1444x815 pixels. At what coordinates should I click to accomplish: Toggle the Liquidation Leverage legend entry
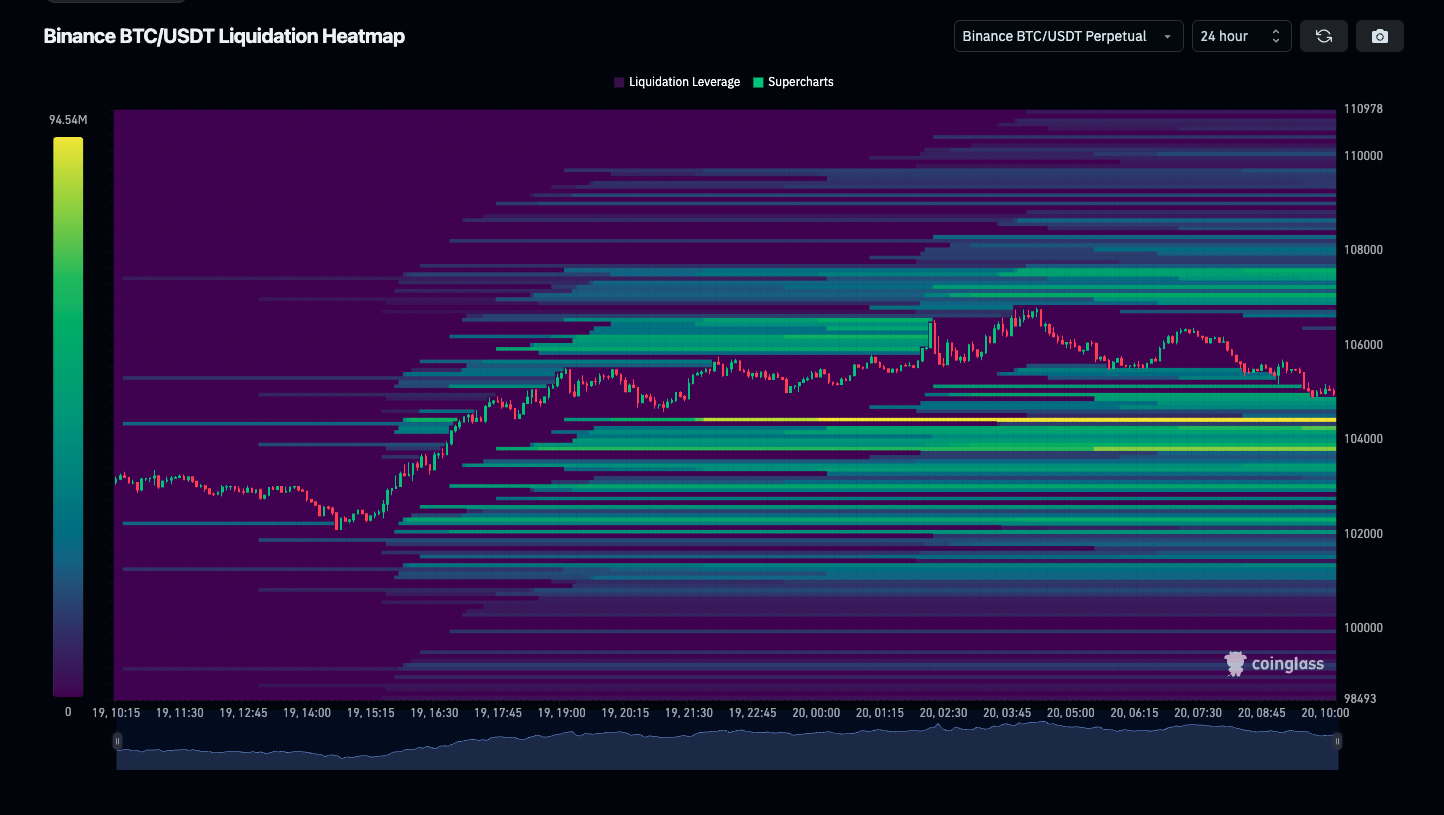[x=677, y=82]
